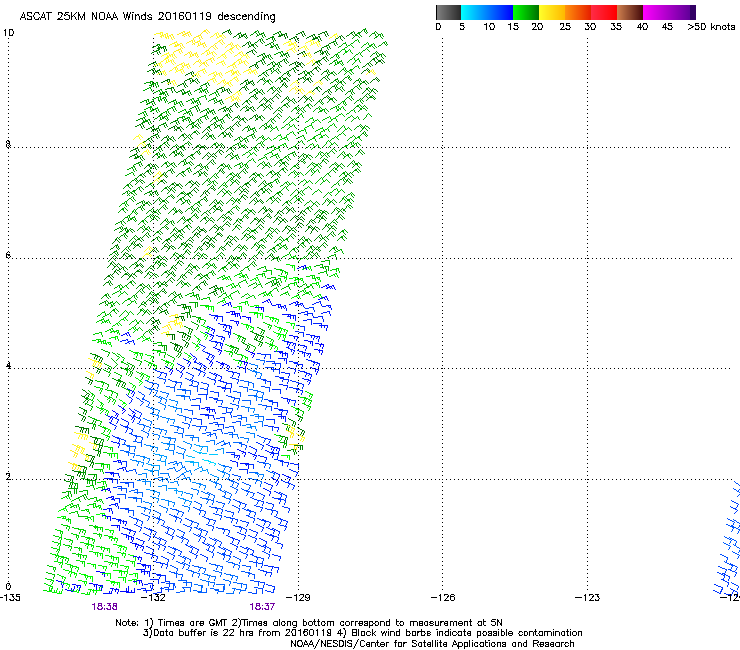Click the red 30-35 knots color swatch
Viewport: 740px width, 650px height.
604,12
